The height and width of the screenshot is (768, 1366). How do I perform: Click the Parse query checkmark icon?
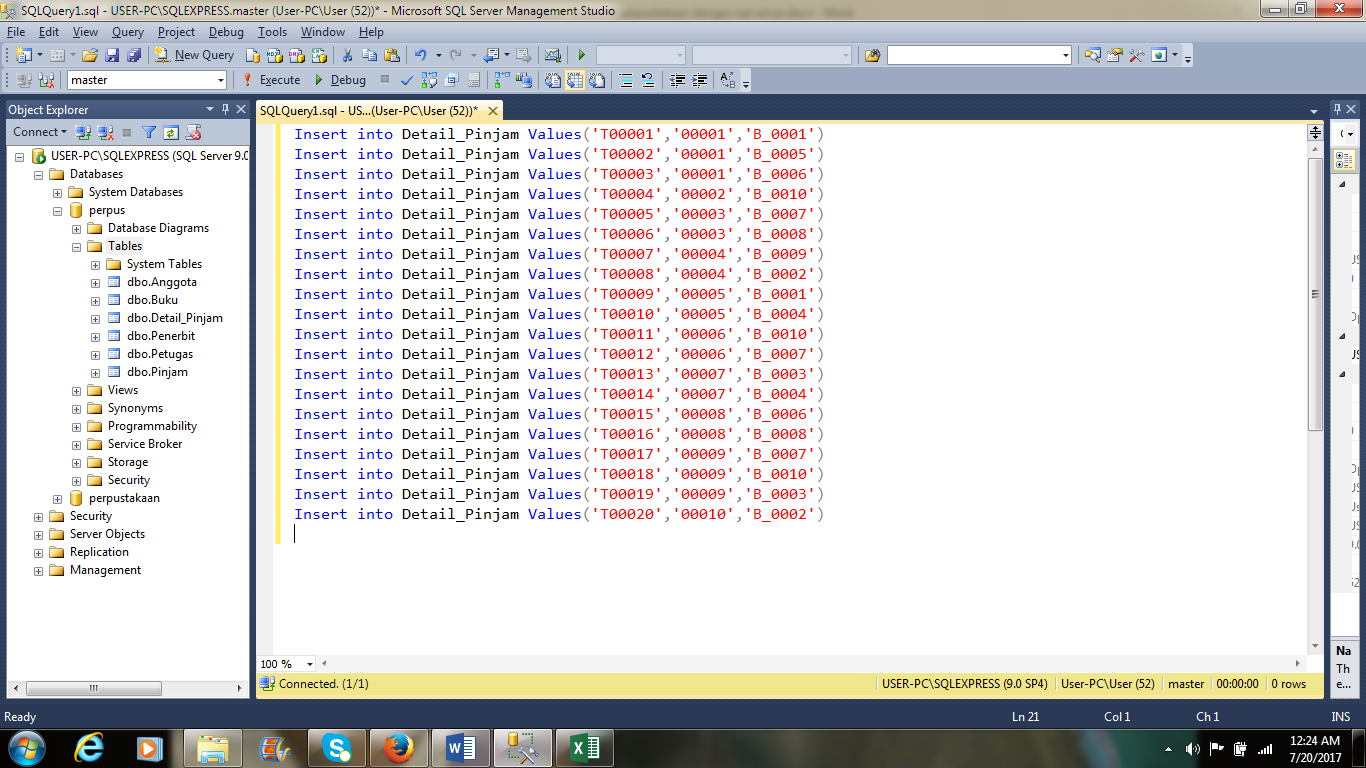[407, 80]
